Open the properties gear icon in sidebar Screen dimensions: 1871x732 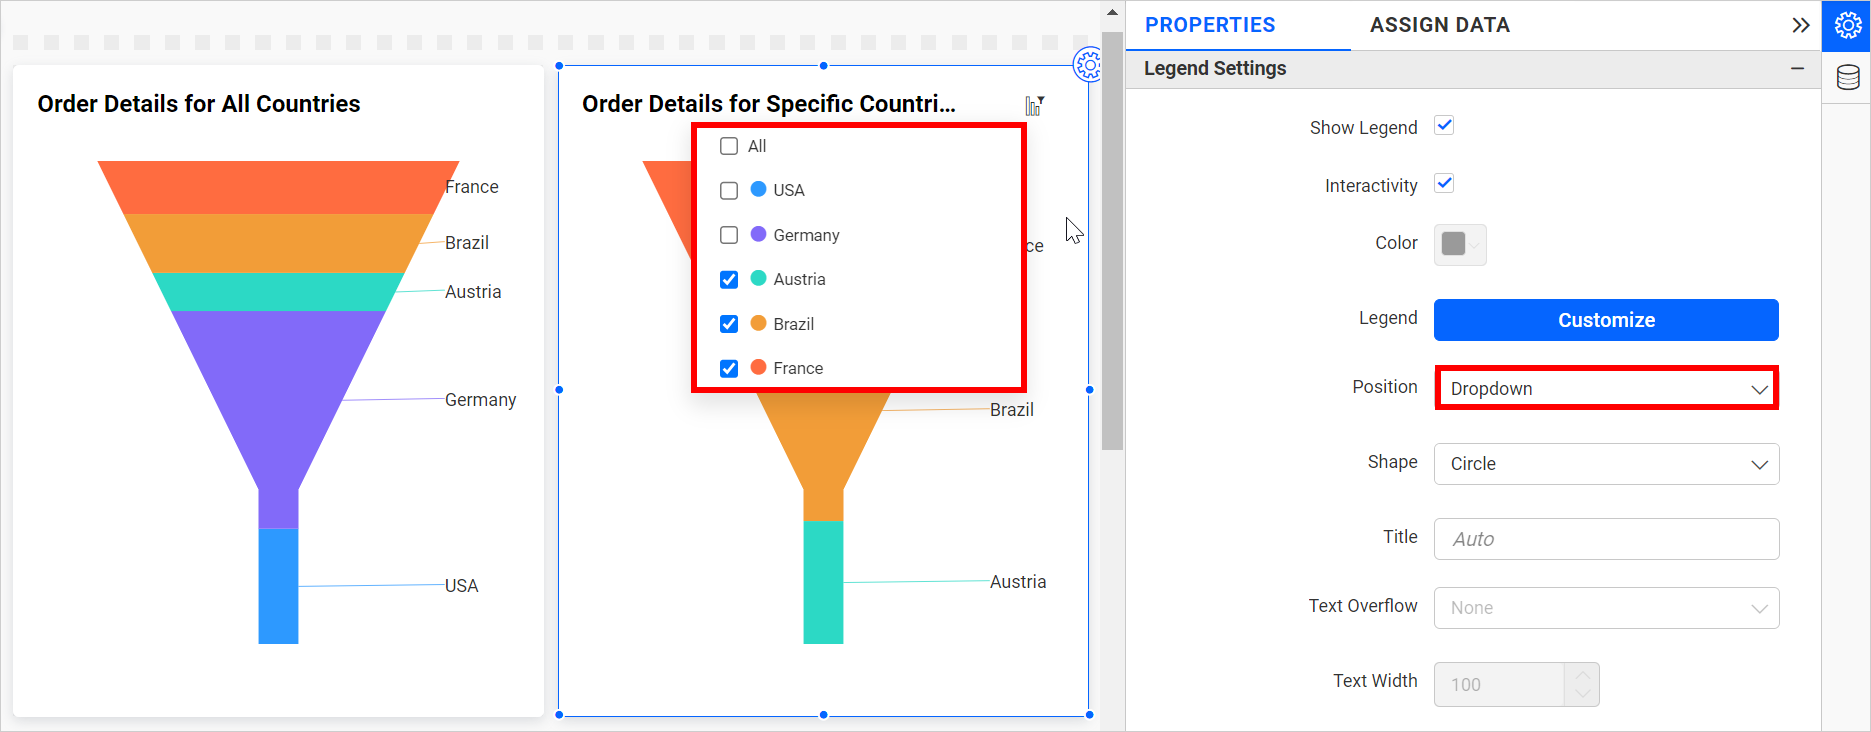pos(1847,25)
